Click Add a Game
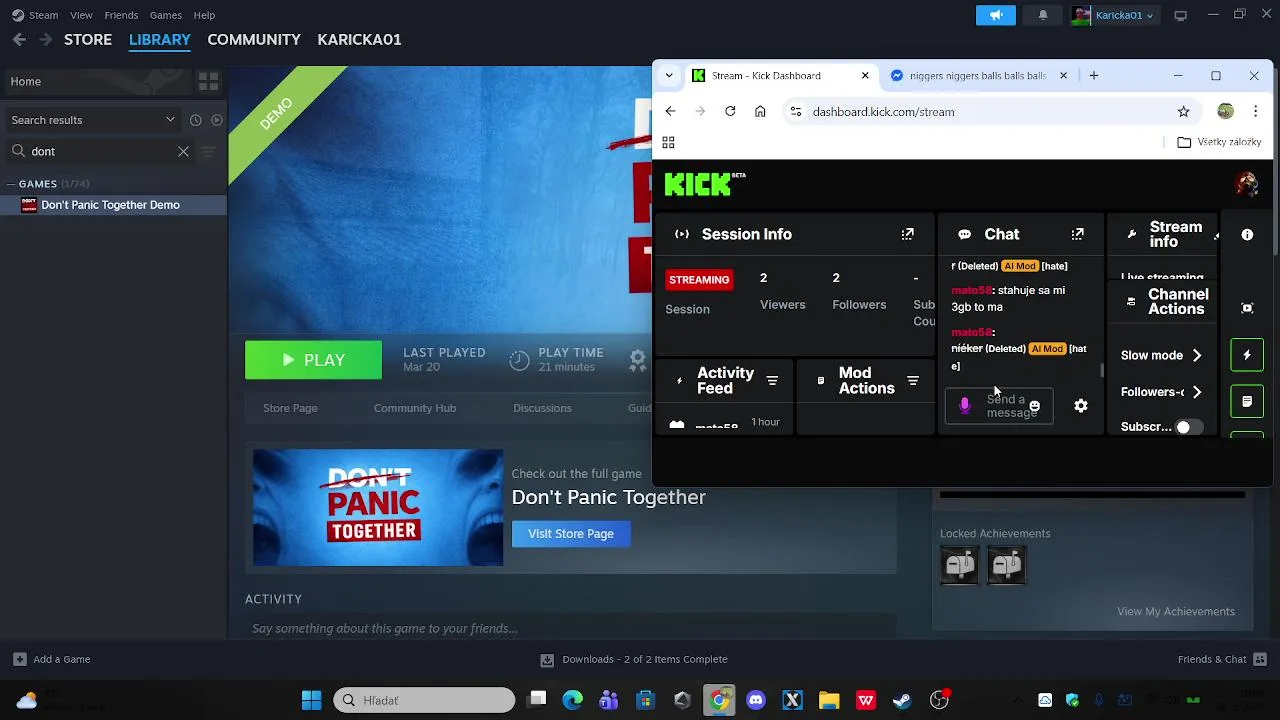 coord(52,660)
